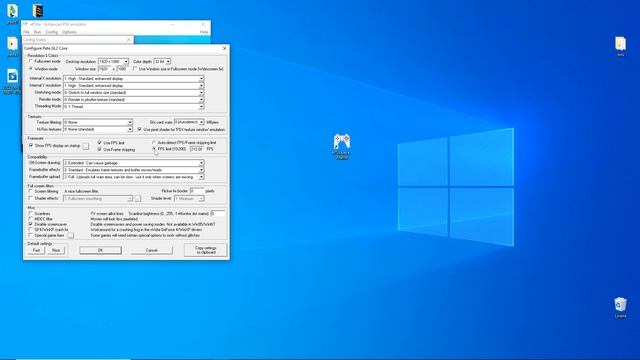Click the Window size height field

[122, 69]
